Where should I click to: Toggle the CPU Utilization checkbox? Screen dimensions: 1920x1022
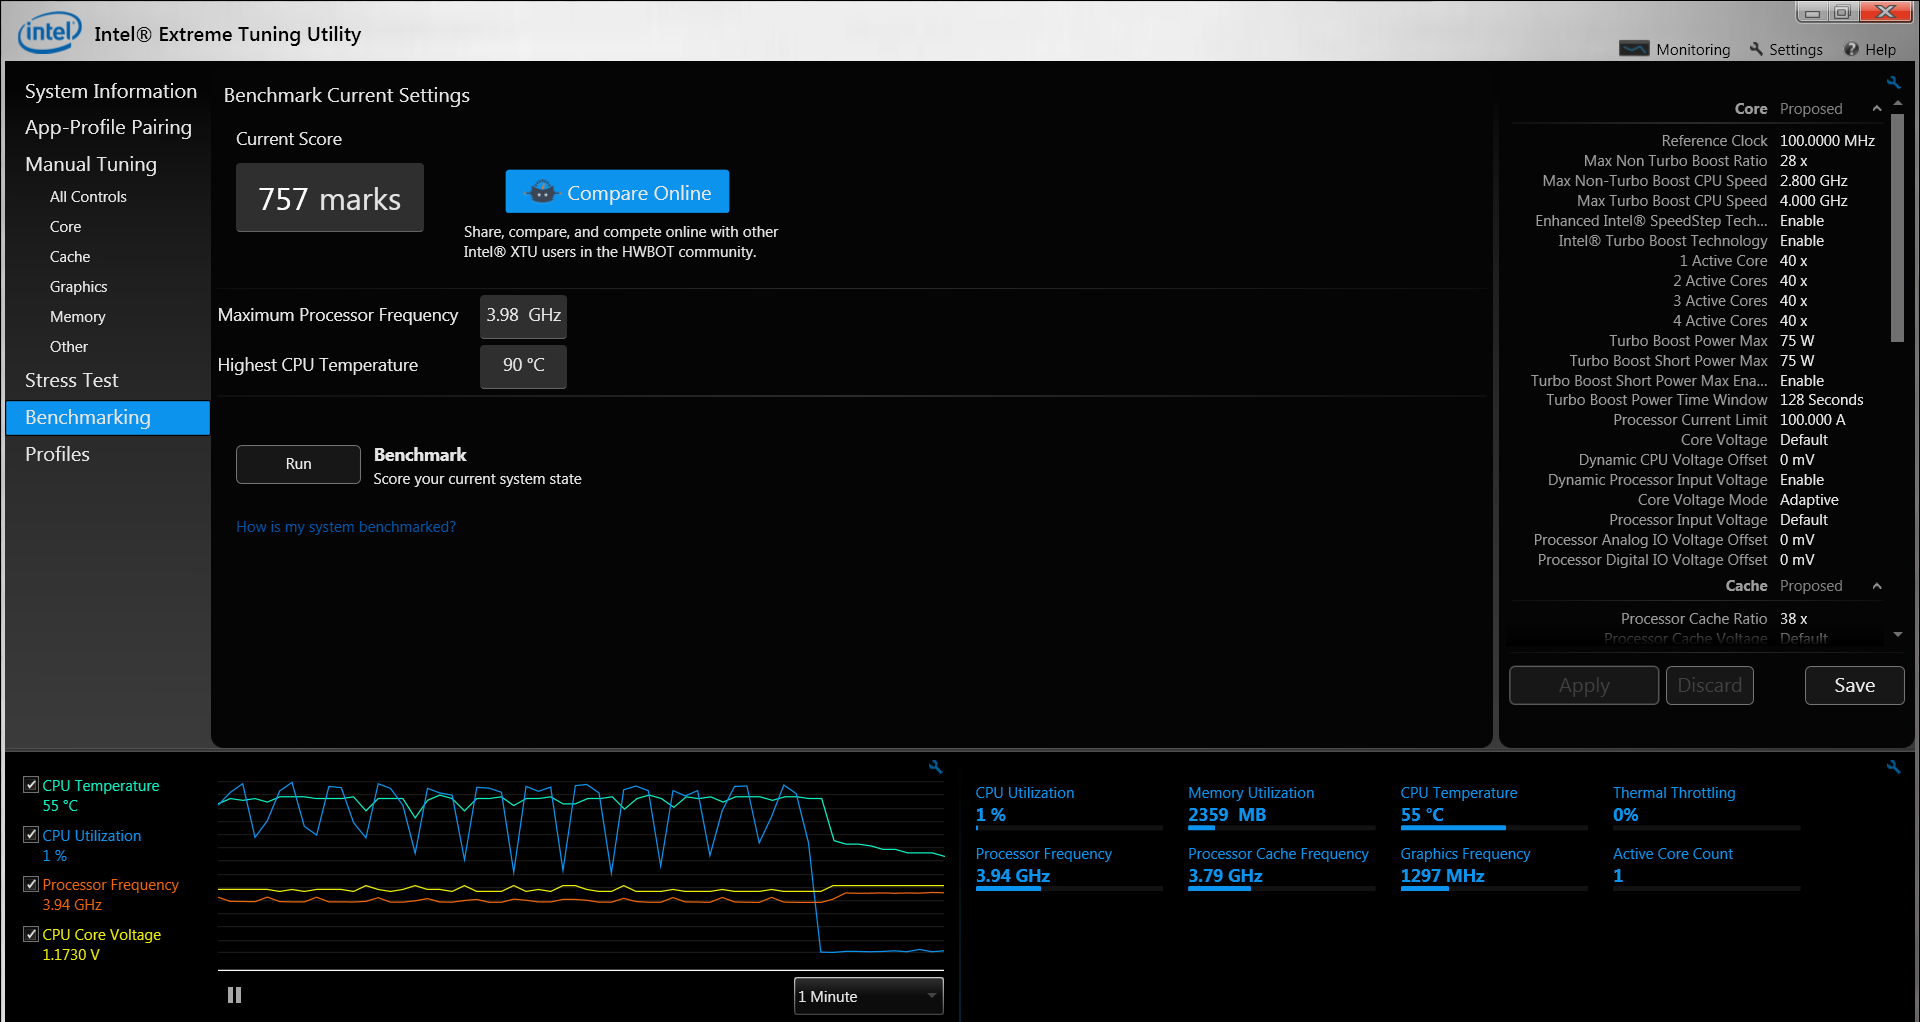(x=31, y=835)
